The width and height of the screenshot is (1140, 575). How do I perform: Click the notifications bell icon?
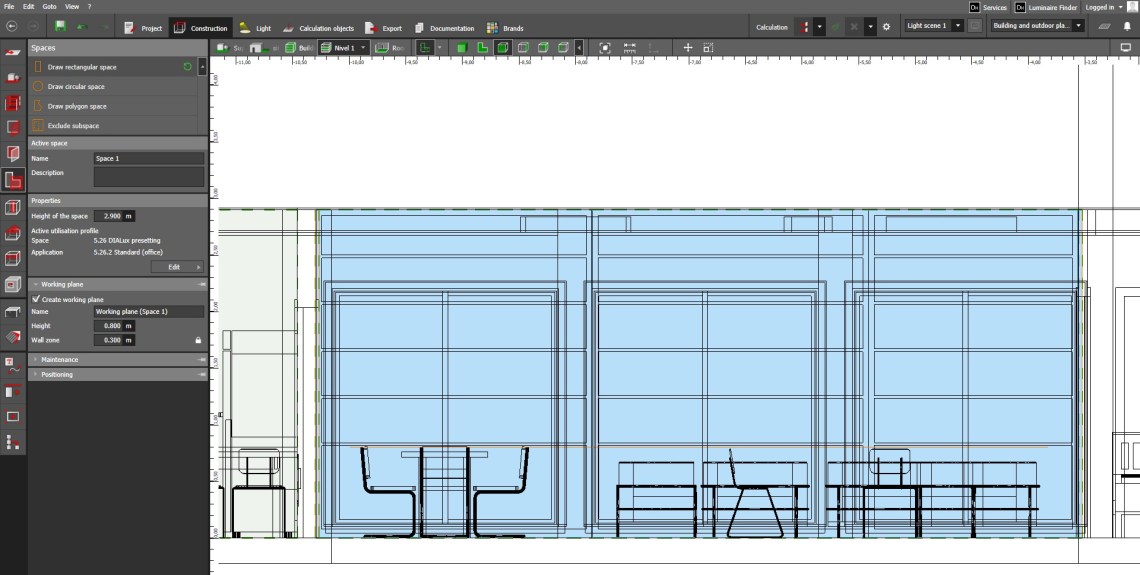click(1127, 26)
